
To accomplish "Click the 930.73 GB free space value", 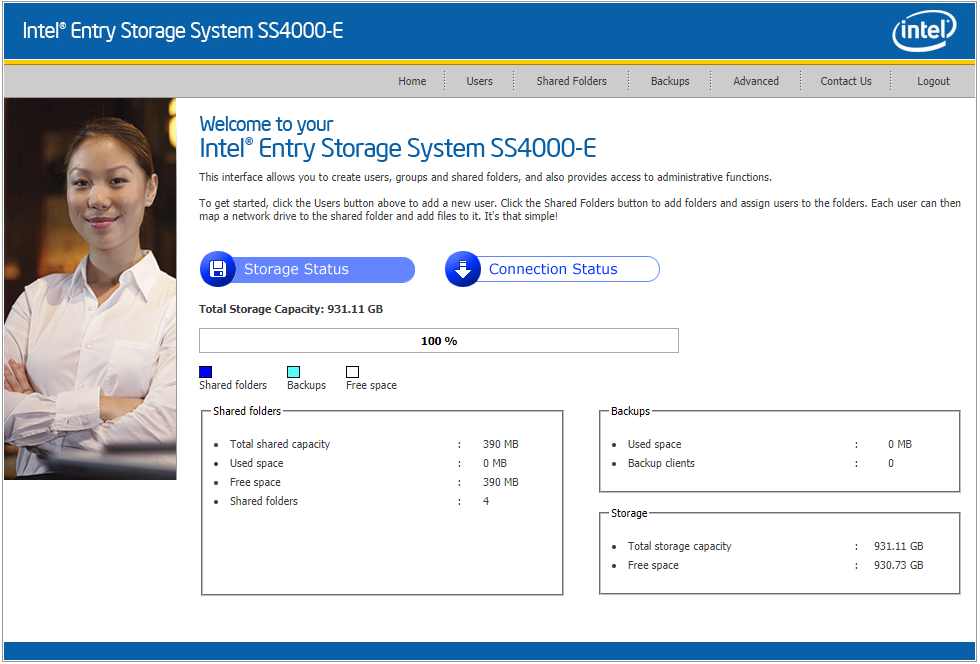I will click(898, 565).
